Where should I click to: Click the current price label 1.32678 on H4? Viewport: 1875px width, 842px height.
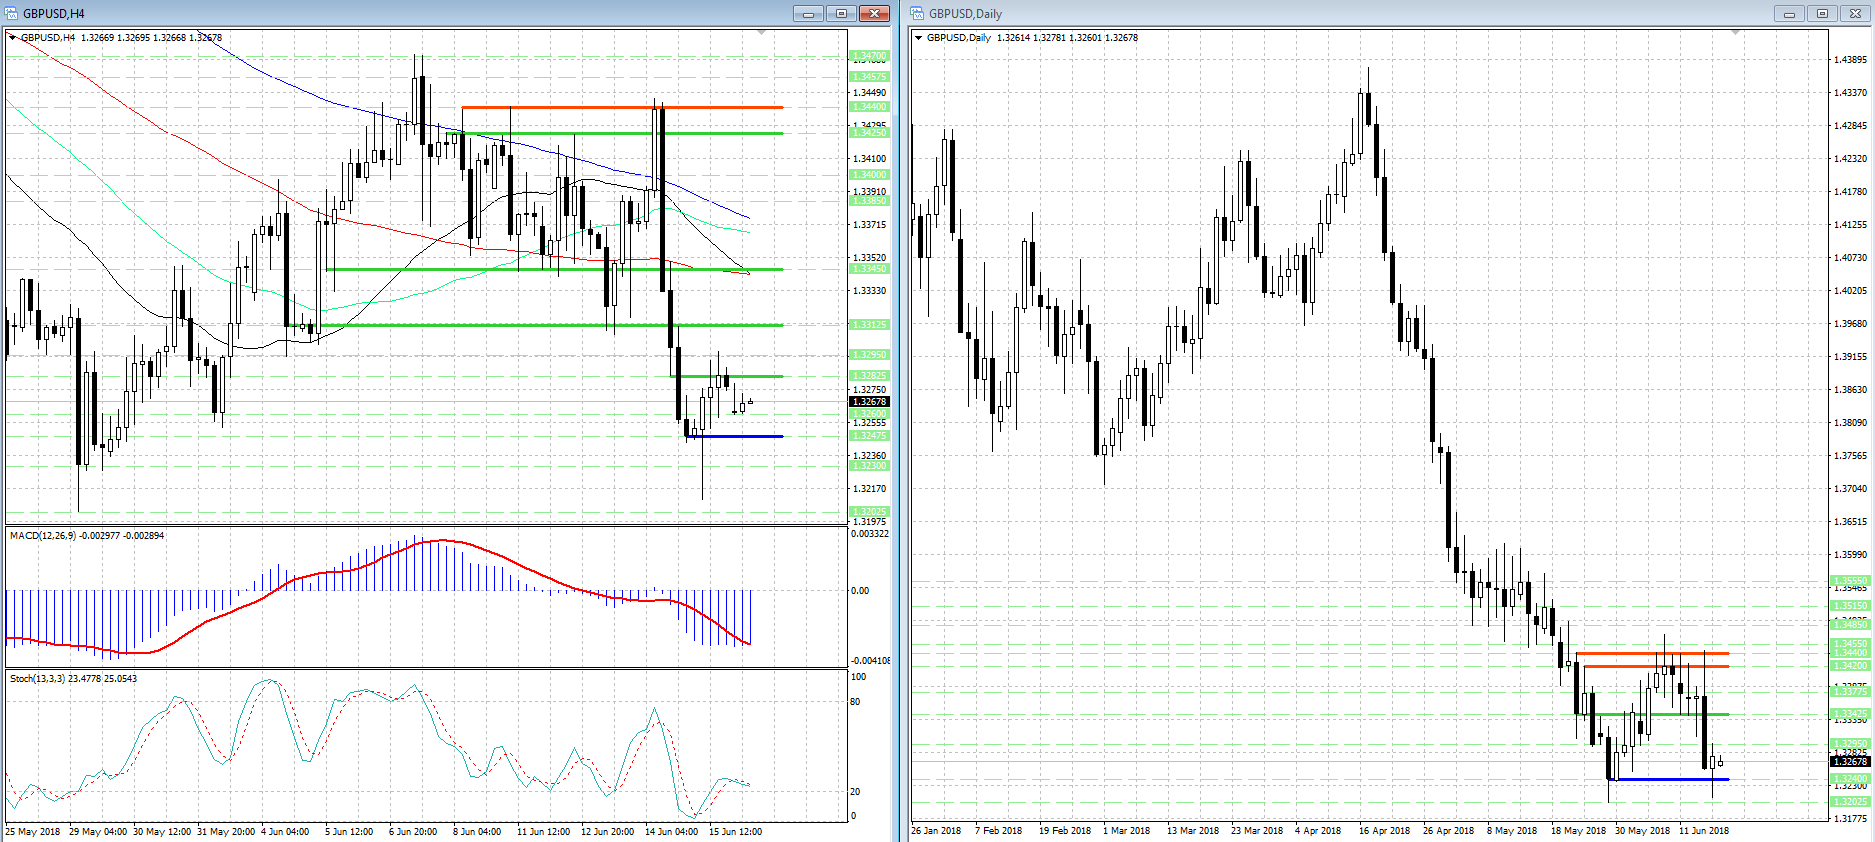click(868, 402)
